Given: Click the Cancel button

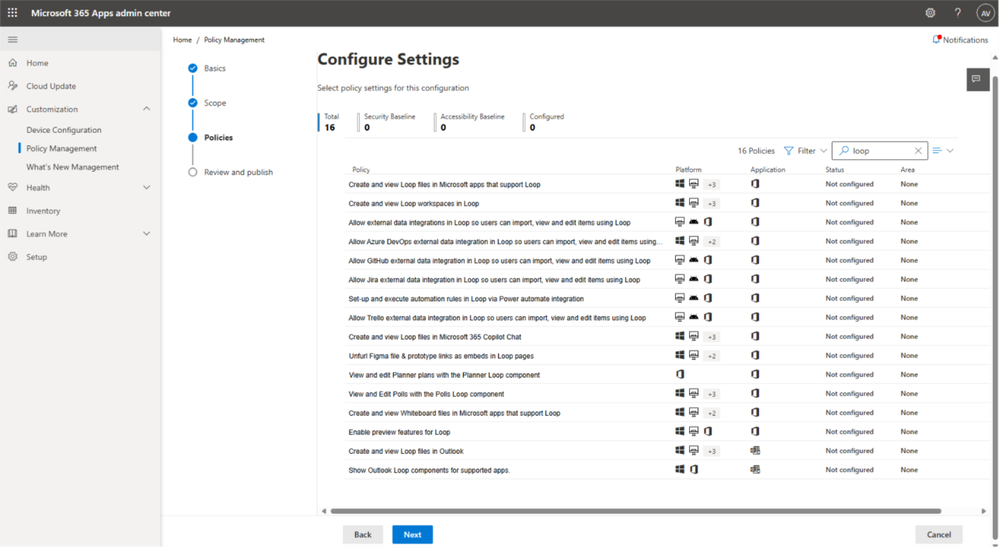Looking at the screenshot, I should (938, 534).
